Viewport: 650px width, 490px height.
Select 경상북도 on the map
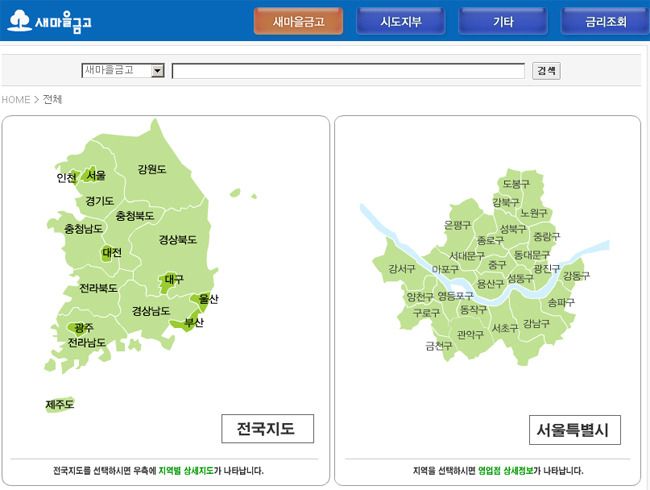[178, 240]
